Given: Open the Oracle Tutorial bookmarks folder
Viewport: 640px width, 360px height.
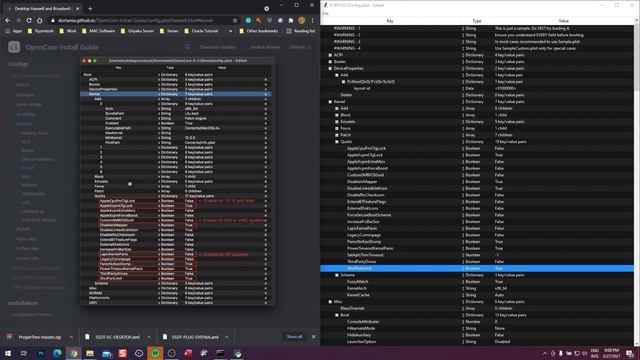Looking at the screenshot, I should (x=201, y=31).
